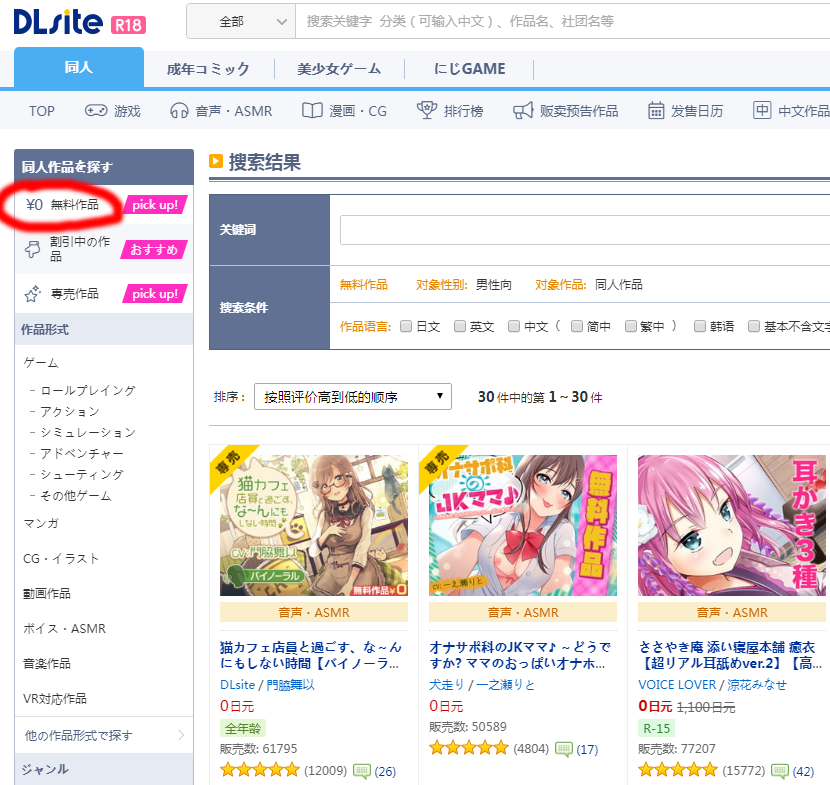Open the ロールプレイング subcategory
This screenshot has width=830, height=785.
click(88, 391)
